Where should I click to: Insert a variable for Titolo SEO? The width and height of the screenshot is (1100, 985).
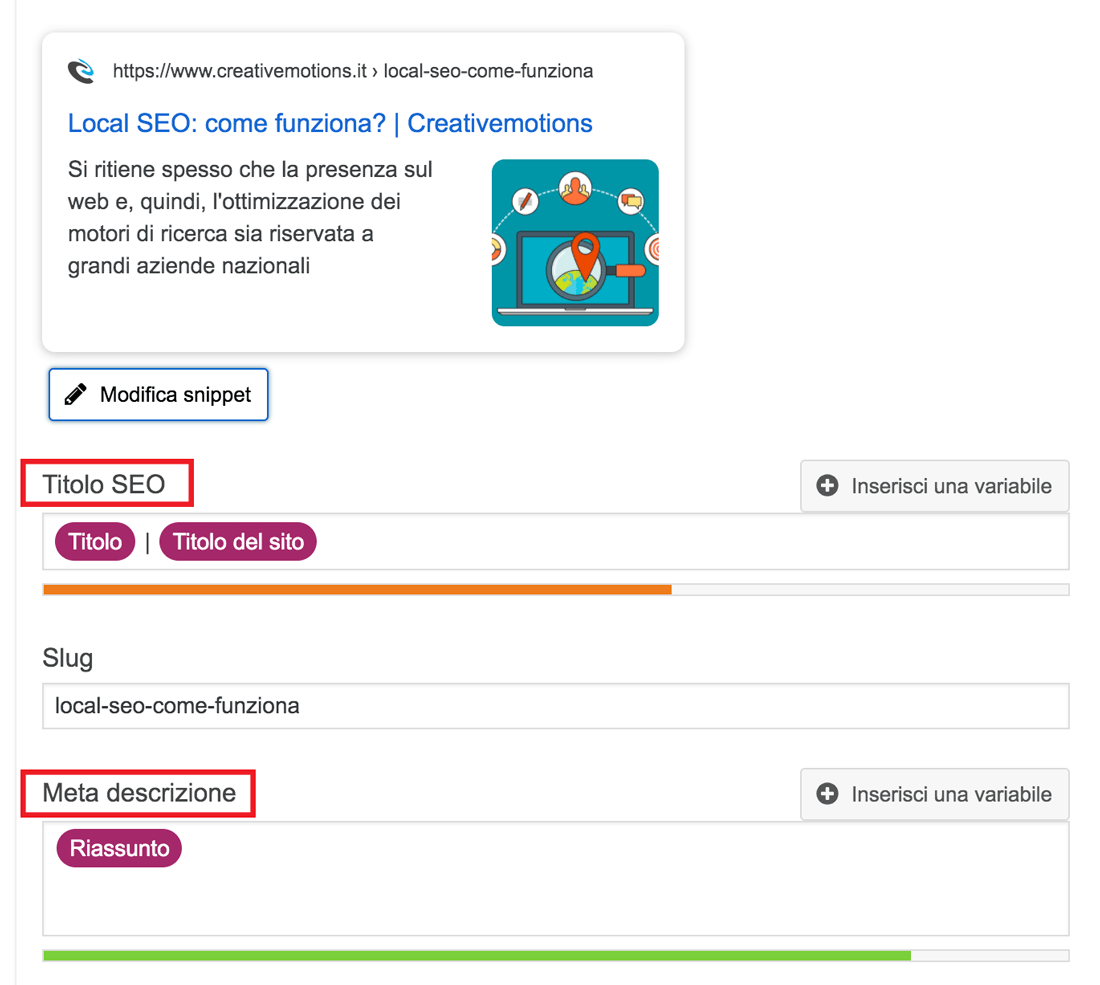pos(934,485)
